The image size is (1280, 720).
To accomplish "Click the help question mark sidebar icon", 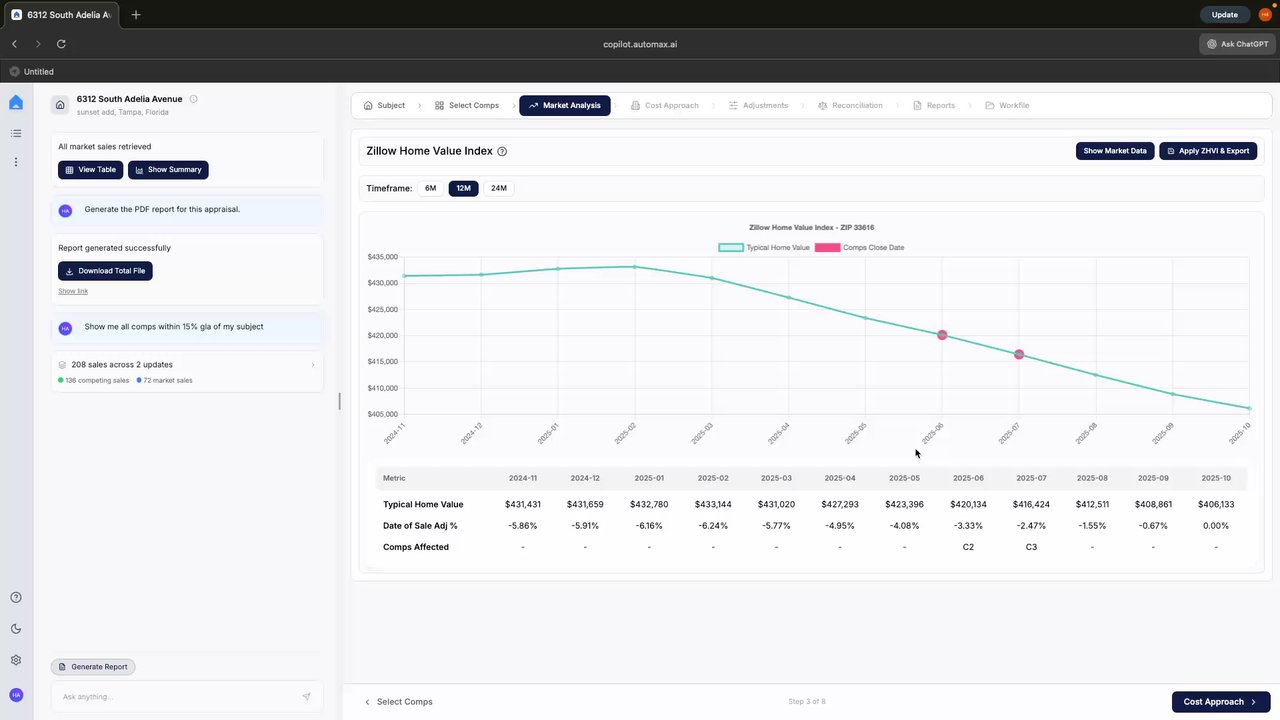I will point(16,598).
